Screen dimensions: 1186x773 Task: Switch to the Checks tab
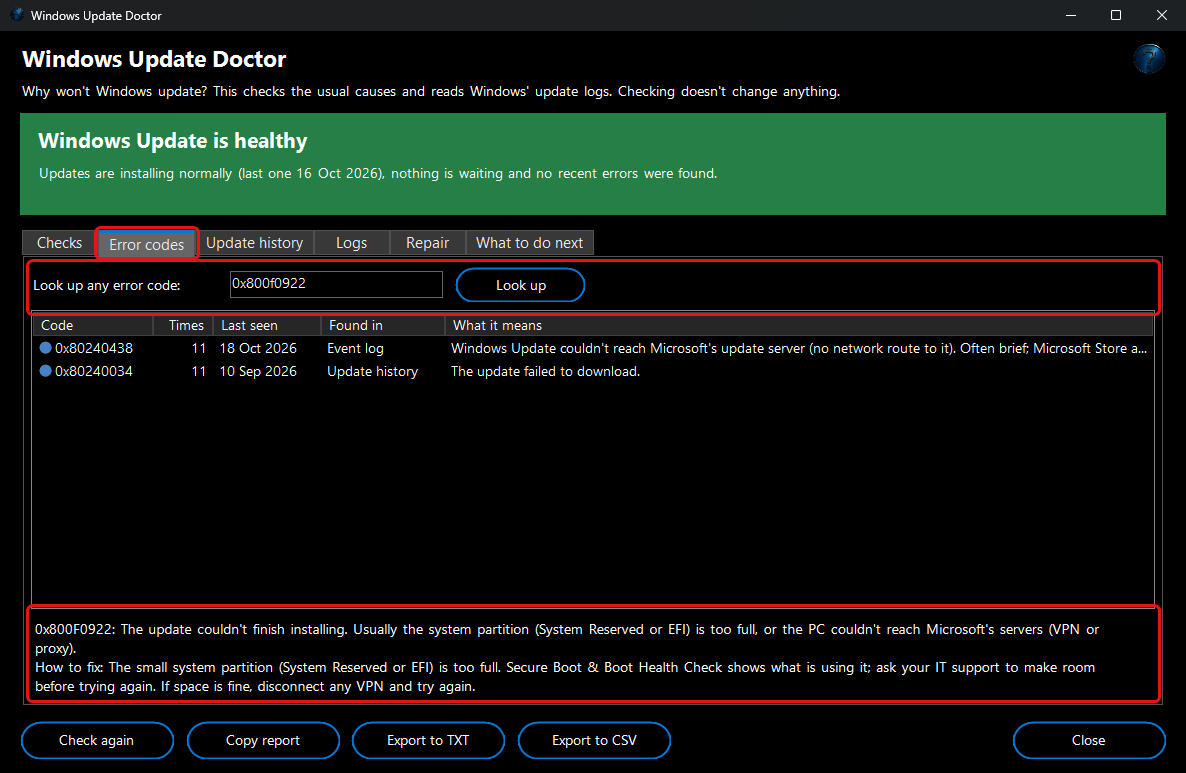(59, 243)
